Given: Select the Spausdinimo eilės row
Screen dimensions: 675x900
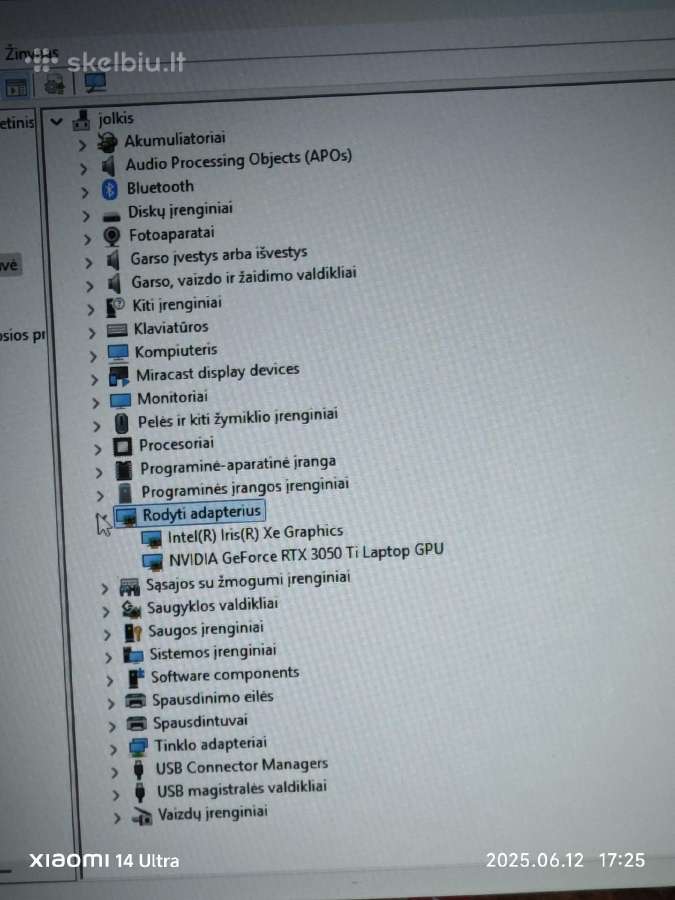Looking at the screenshot, I should click(212, 699).
